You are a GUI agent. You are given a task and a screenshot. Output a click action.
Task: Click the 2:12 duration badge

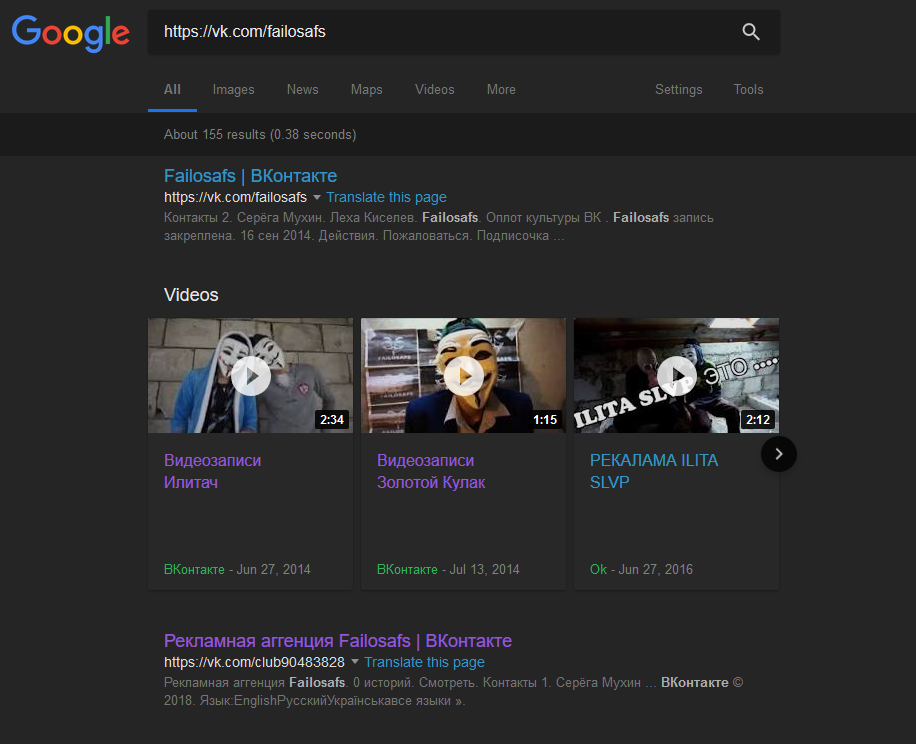(x=758, y=419)
